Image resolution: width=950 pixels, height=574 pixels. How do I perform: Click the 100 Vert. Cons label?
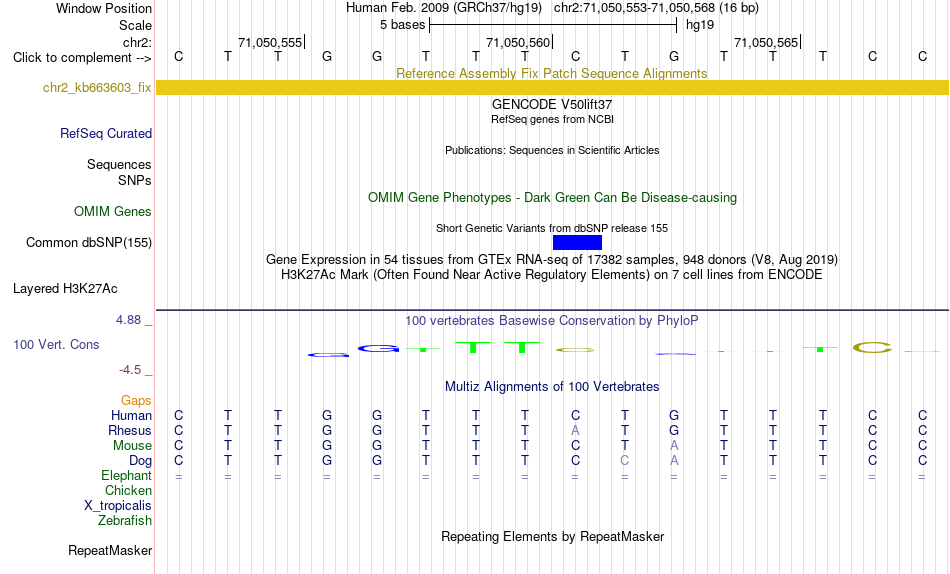pyautogui.click(x=56, y=344)
